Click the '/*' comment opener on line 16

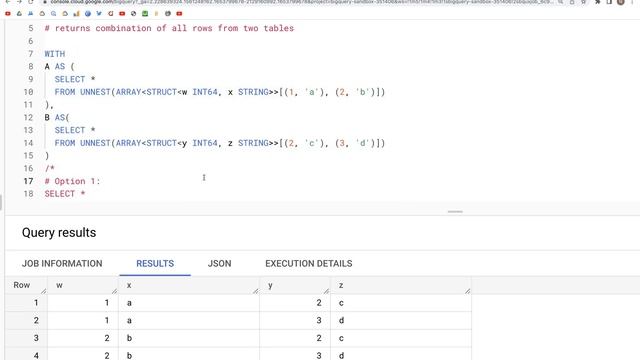pyautogui.click(x=49, y=168)
